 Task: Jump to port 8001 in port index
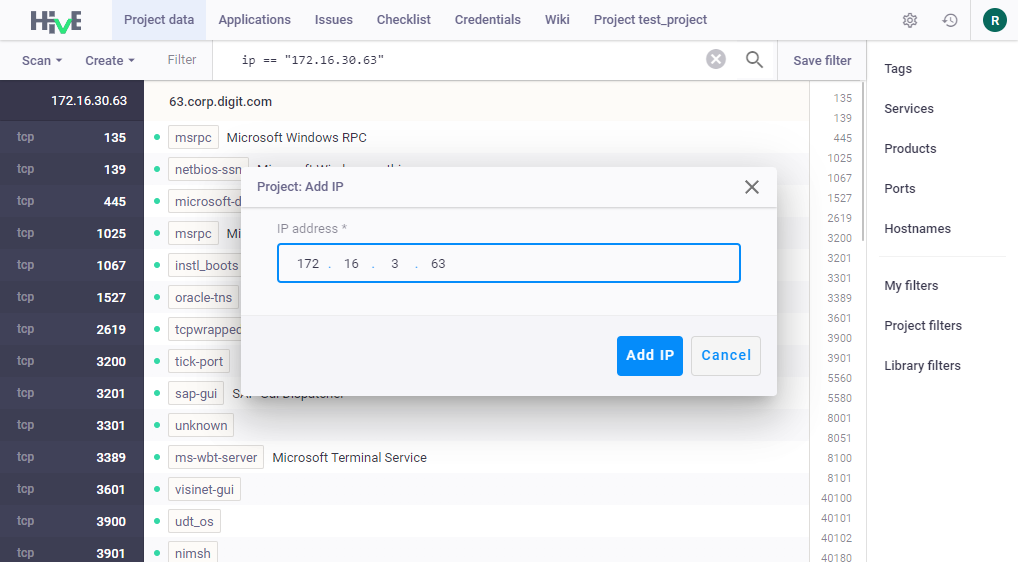(839, 418)
